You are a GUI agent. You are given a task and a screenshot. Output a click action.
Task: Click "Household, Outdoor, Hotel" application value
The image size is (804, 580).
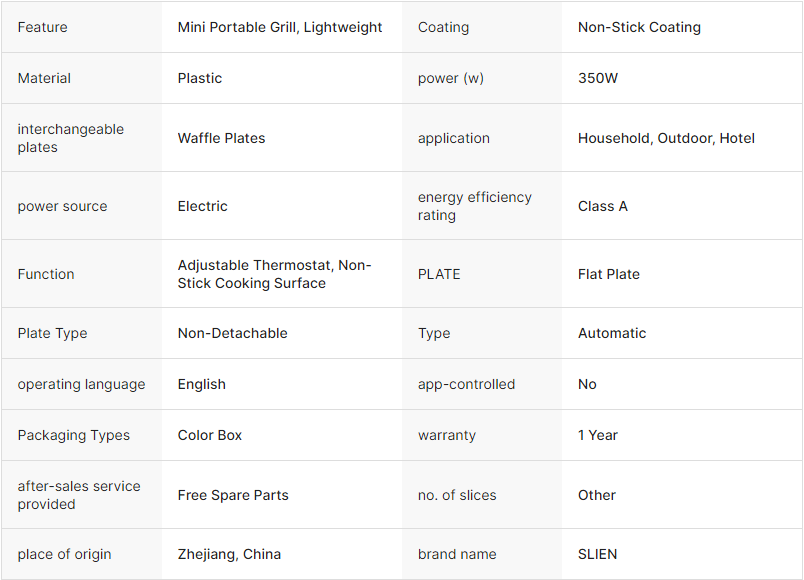(x=666, y=138)
